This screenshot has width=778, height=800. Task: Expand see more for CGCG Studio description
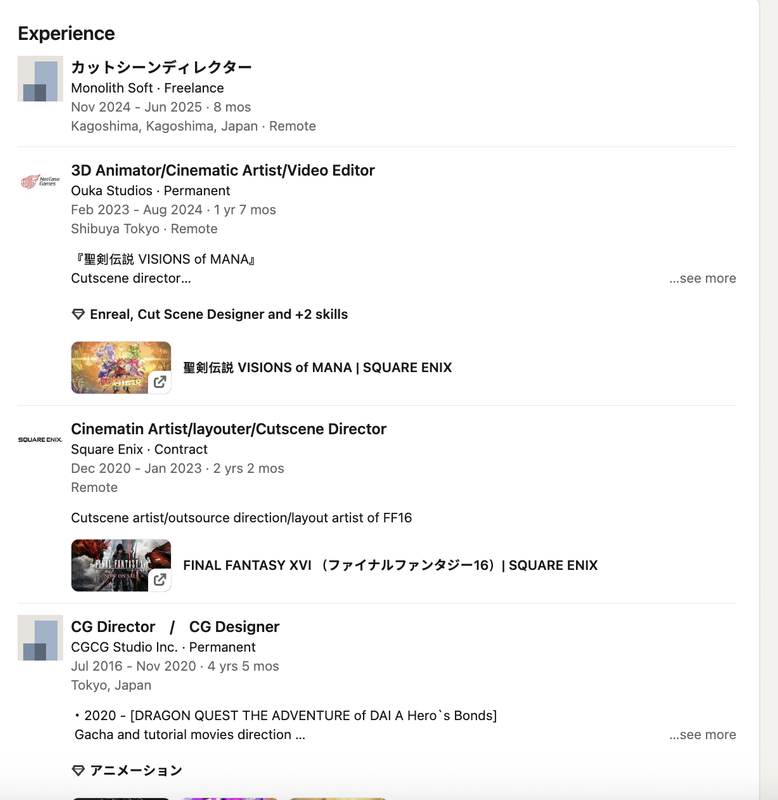[x=702, y=735]
